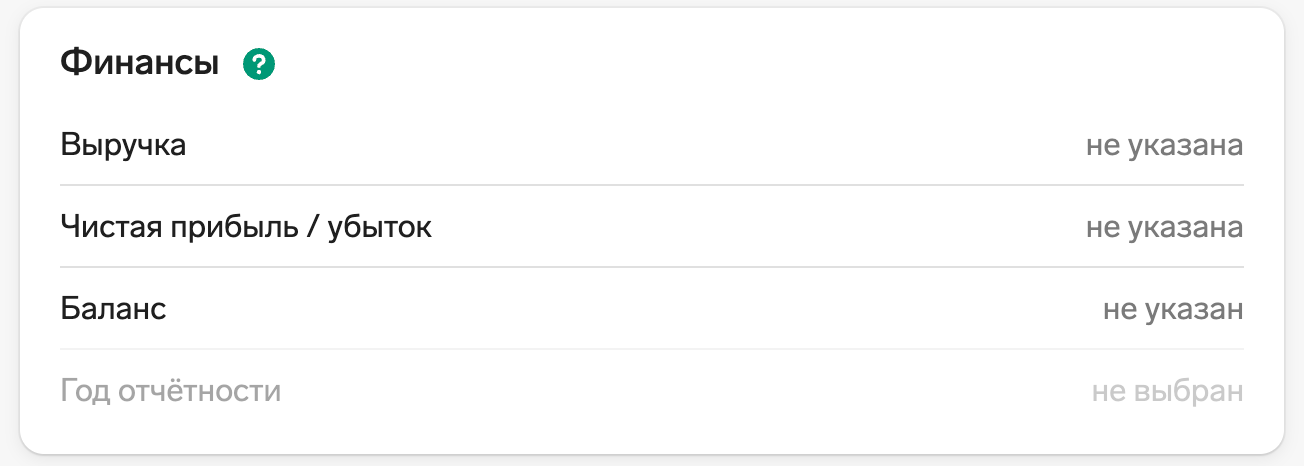Click the word Год in the last row
The width and height of the screenshot is (1304, 466).
click(x=83, y=391)
